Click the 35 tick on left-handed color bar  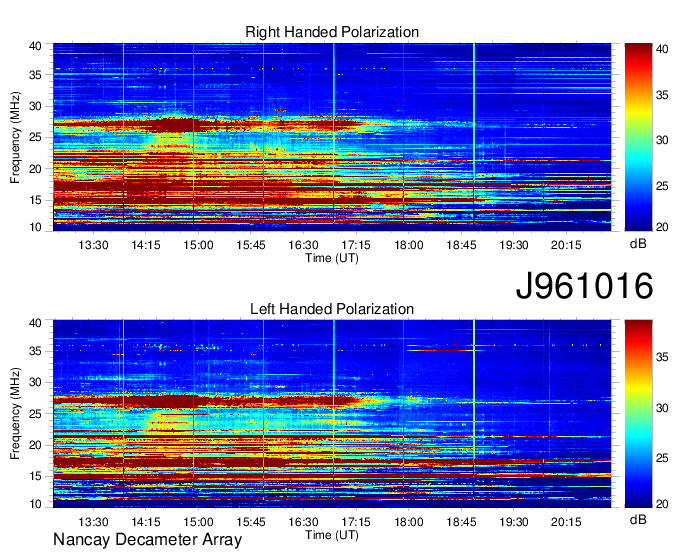(x=662, y=357)
